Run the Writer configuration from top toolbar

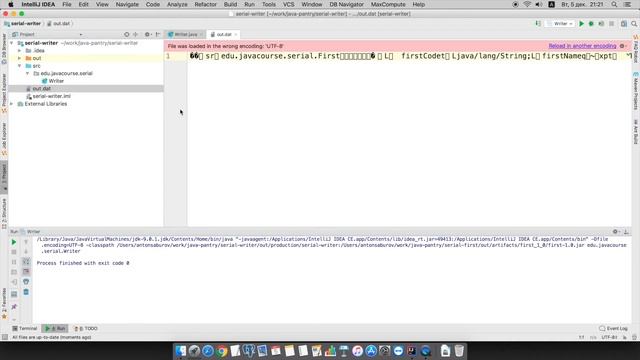coord(582,24)
